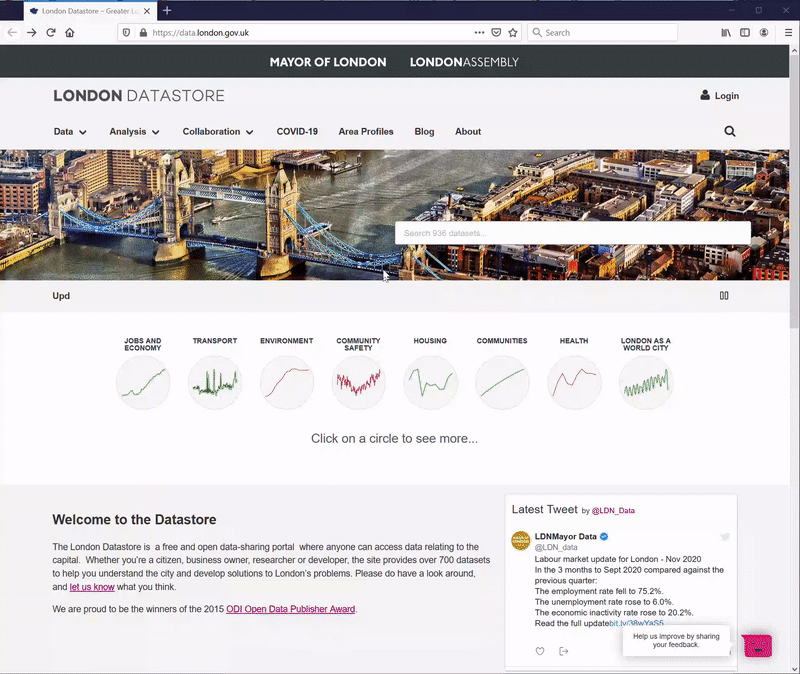
Task: Click the 'Click on a circle to see more...' text
Action: tap(394, 439)
